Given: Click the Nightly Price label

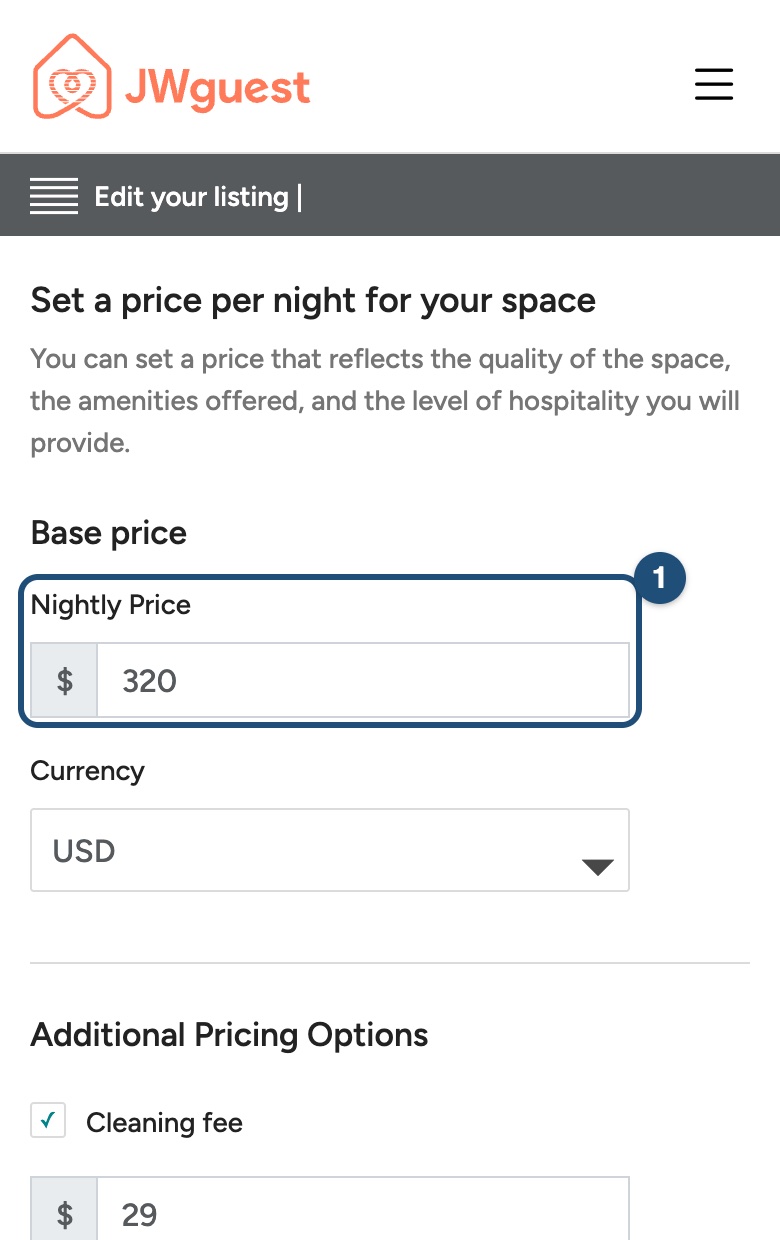Looking at the screenshot, I should [111, 605].
